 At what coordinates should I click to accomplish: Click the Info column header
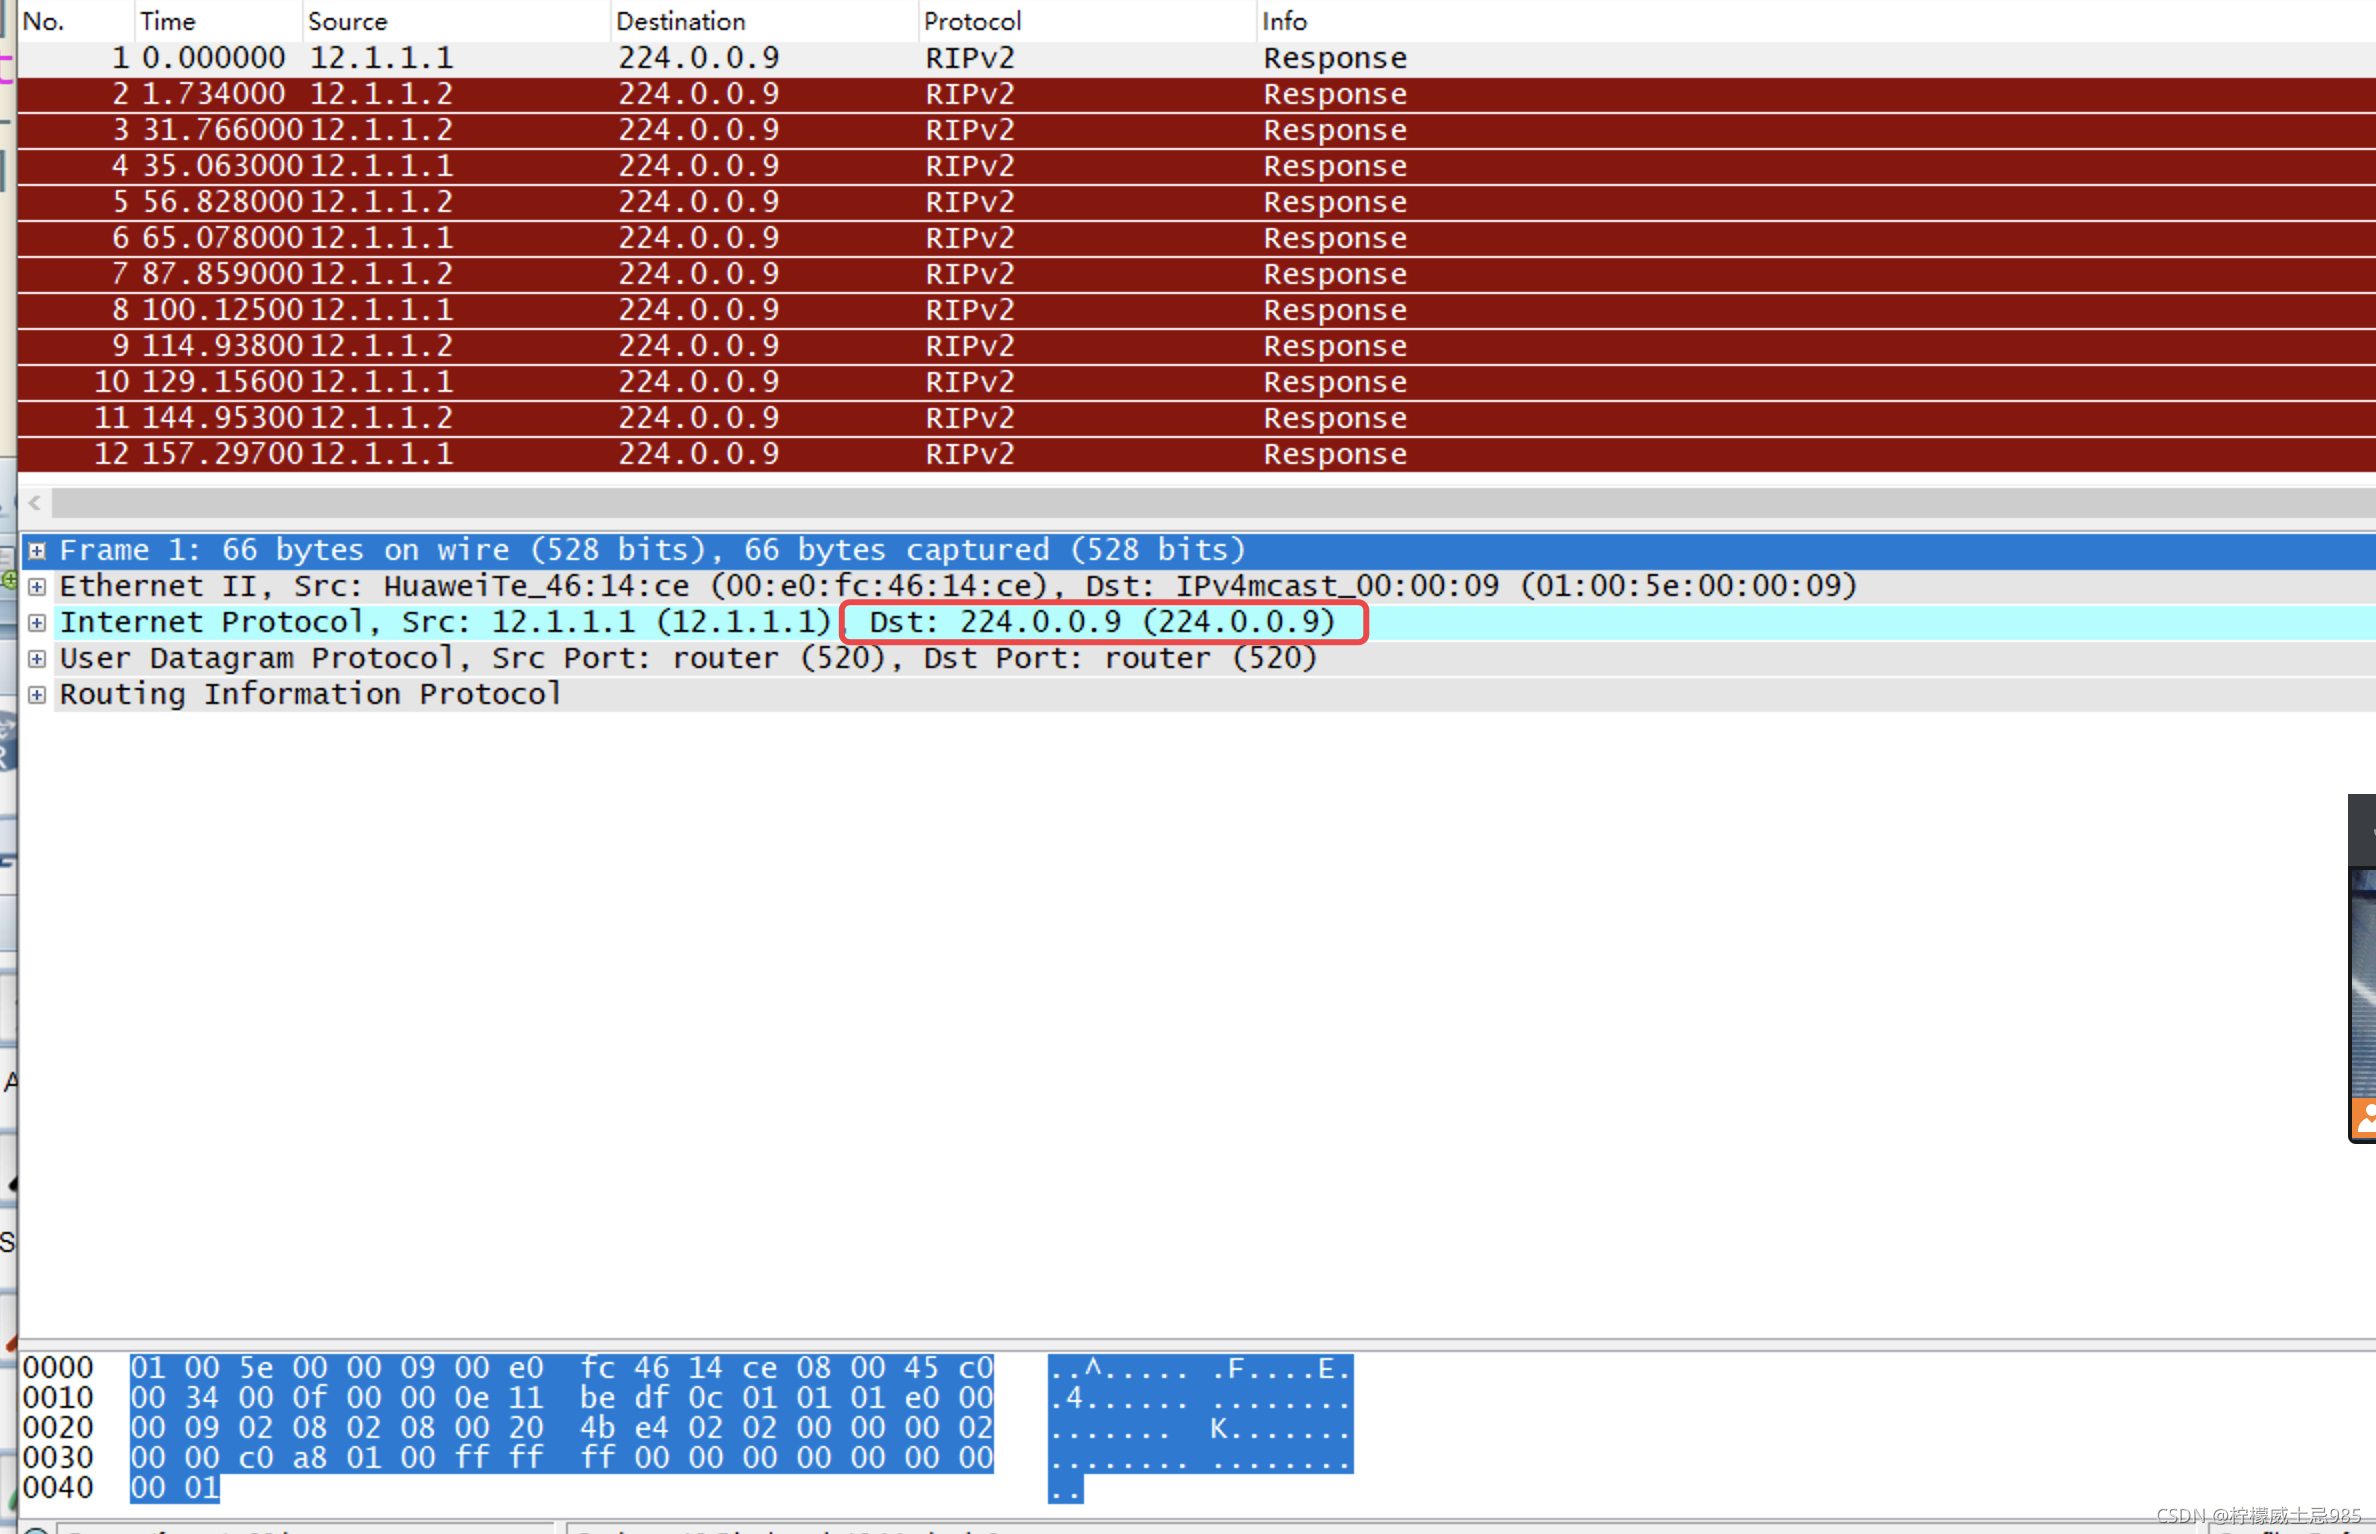[1284, 21]
